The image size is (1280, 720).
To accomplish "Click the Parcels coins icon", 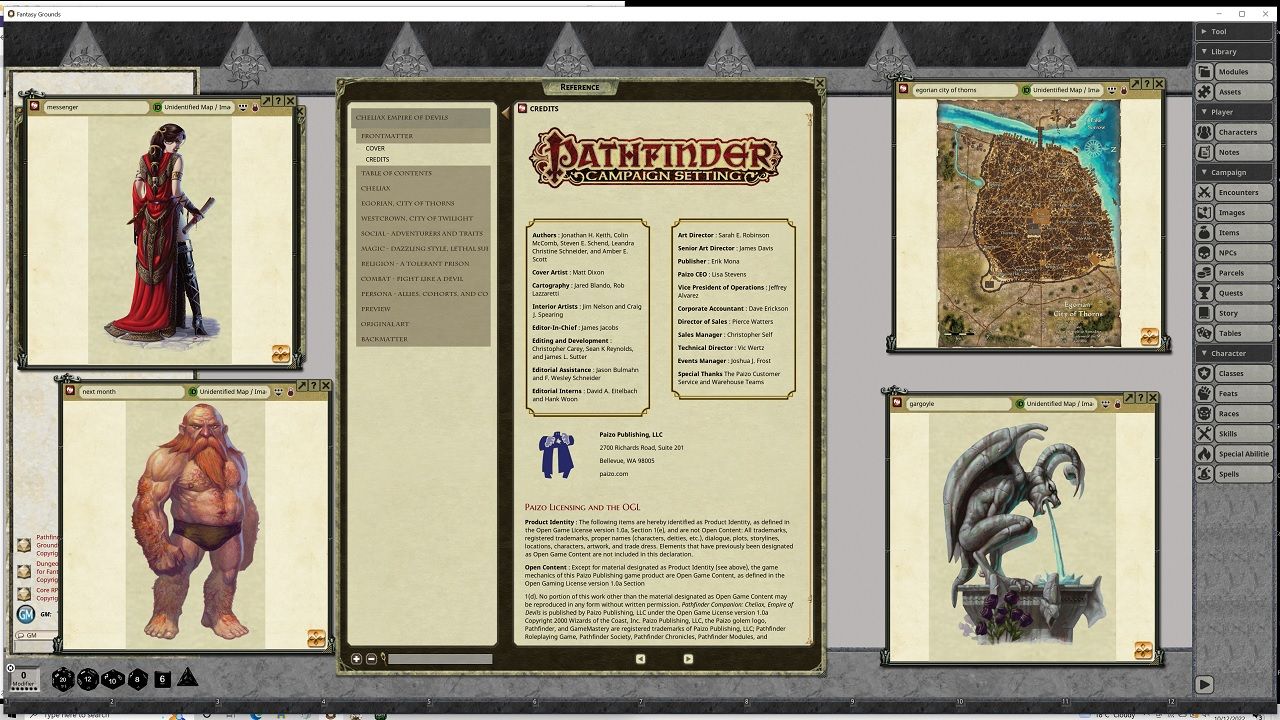I will coord(1205,273).
